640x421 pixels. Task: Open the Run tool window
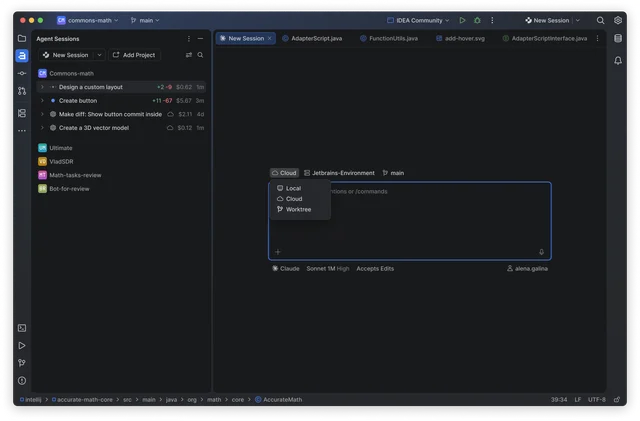tap(22, 345)
